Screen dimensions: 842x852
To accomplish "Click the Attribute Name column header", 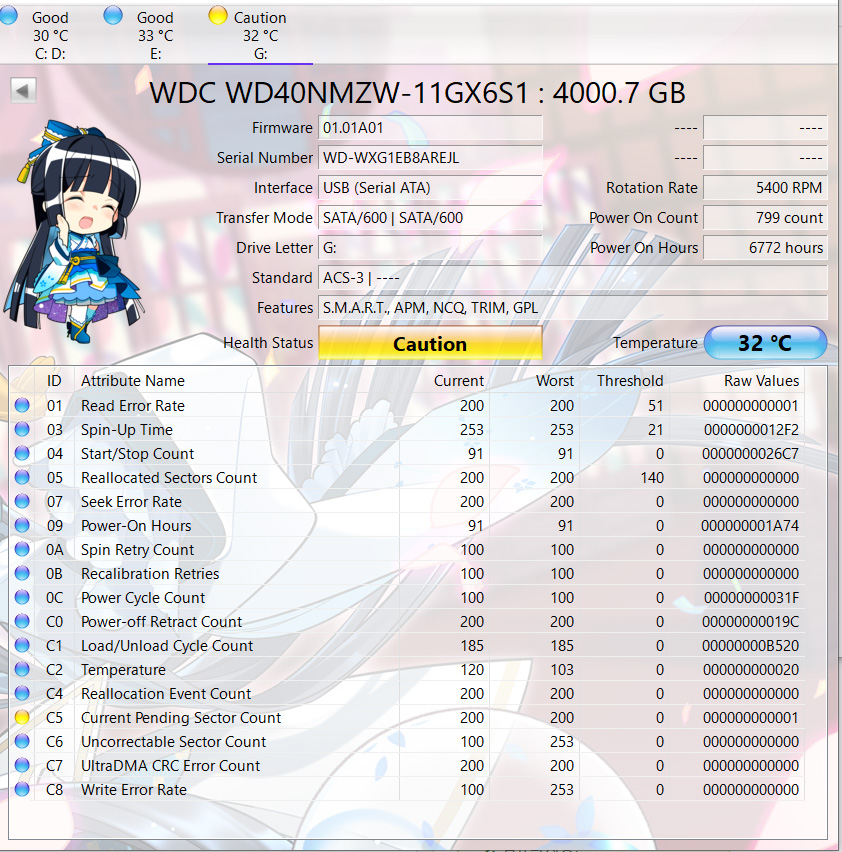I will pyautogui.click(x=237, y=380).
